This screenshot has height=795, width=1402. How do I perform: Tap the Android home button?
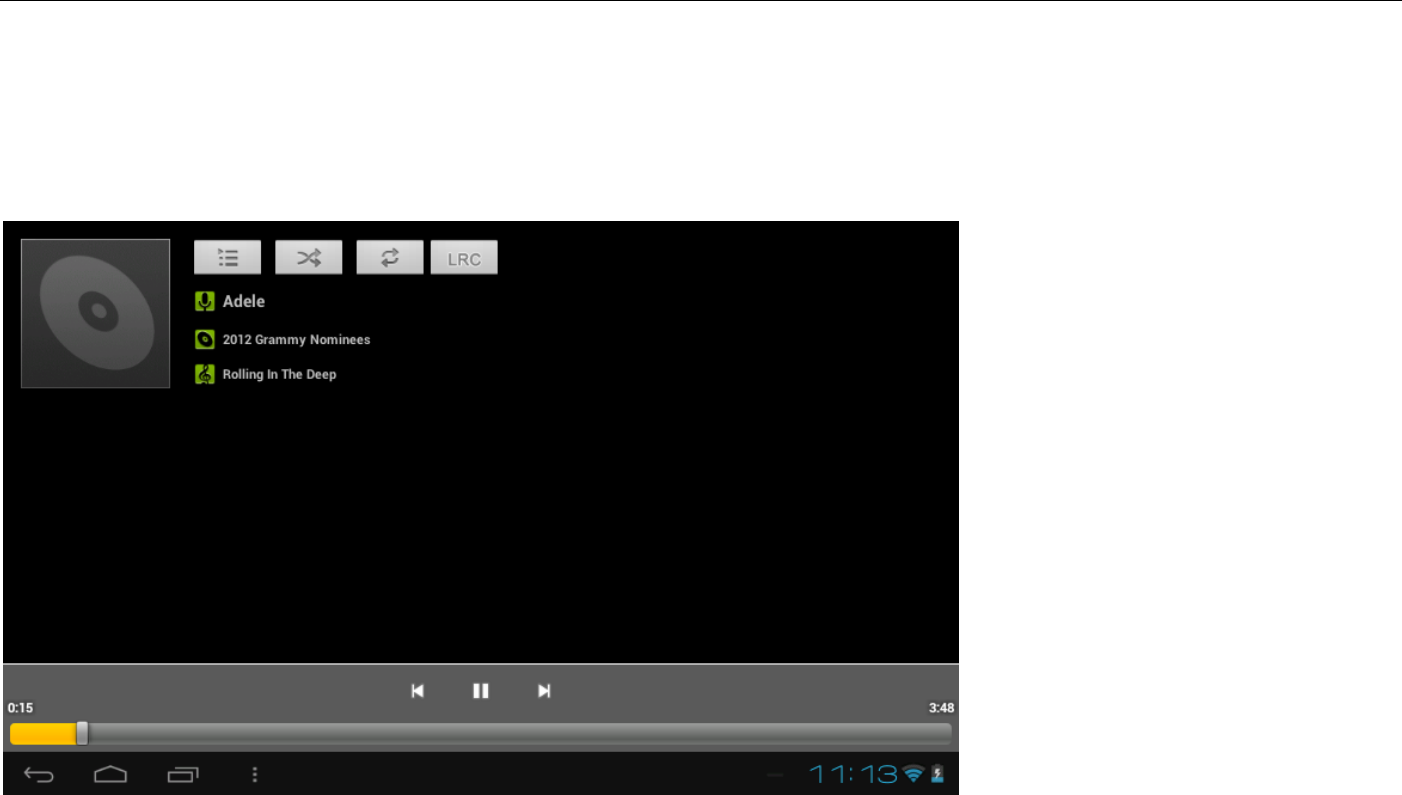click(x=110, y=774)
